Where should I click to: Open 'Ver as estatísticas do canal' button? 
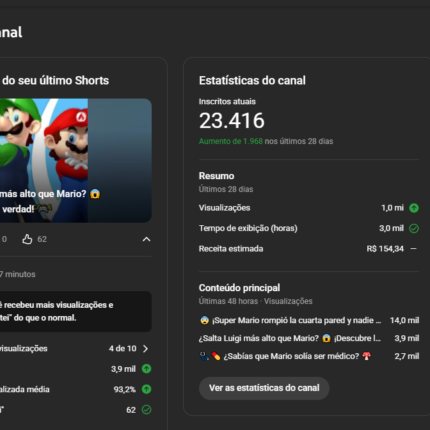(264, 388)
